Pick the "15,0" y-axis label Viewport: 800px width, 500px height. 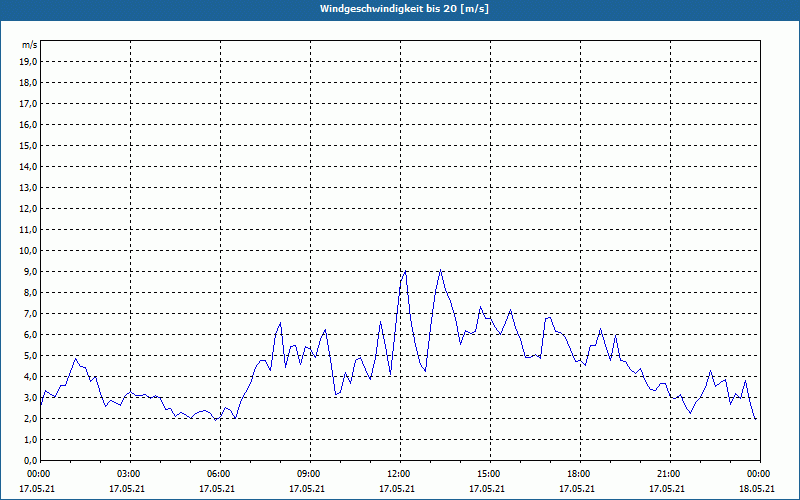click(28, 145)
